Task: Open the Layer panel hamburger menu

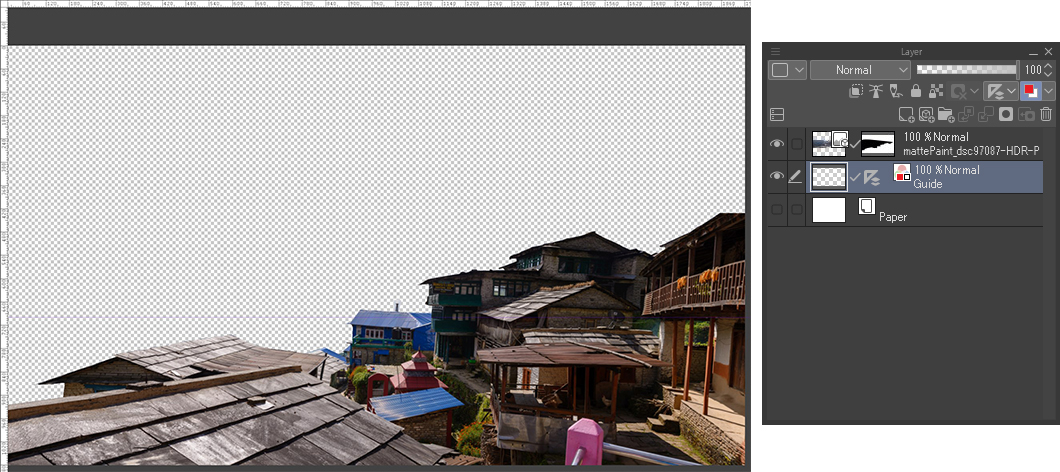Action: coord(775,52)
